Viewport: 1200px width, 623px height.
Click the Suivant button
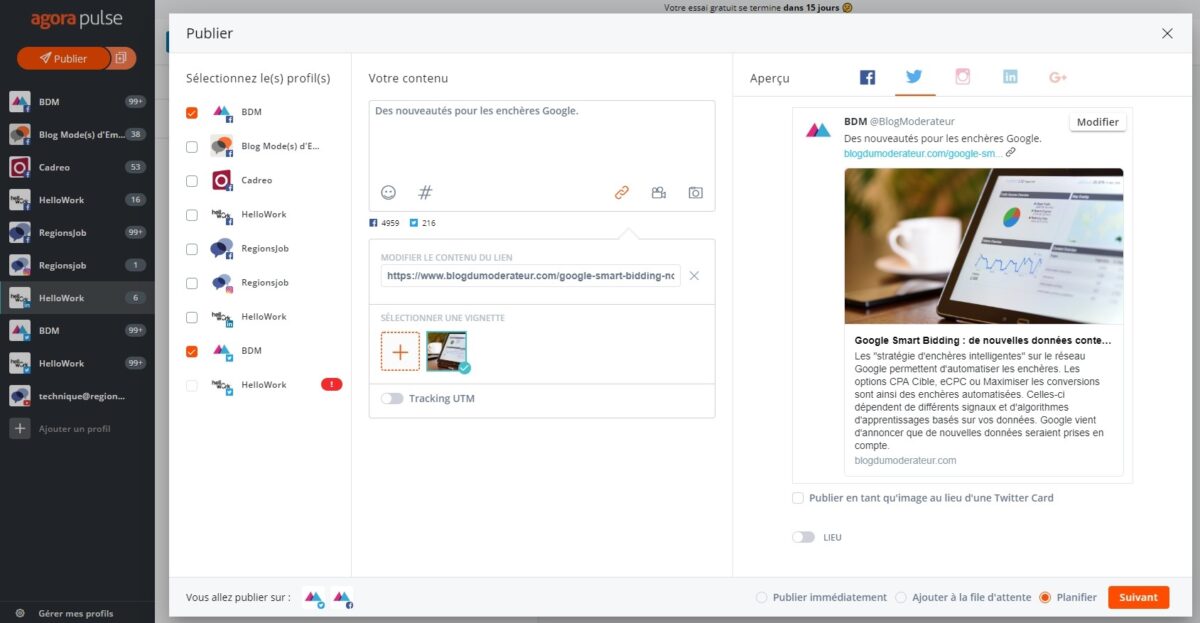(1139, 597)
